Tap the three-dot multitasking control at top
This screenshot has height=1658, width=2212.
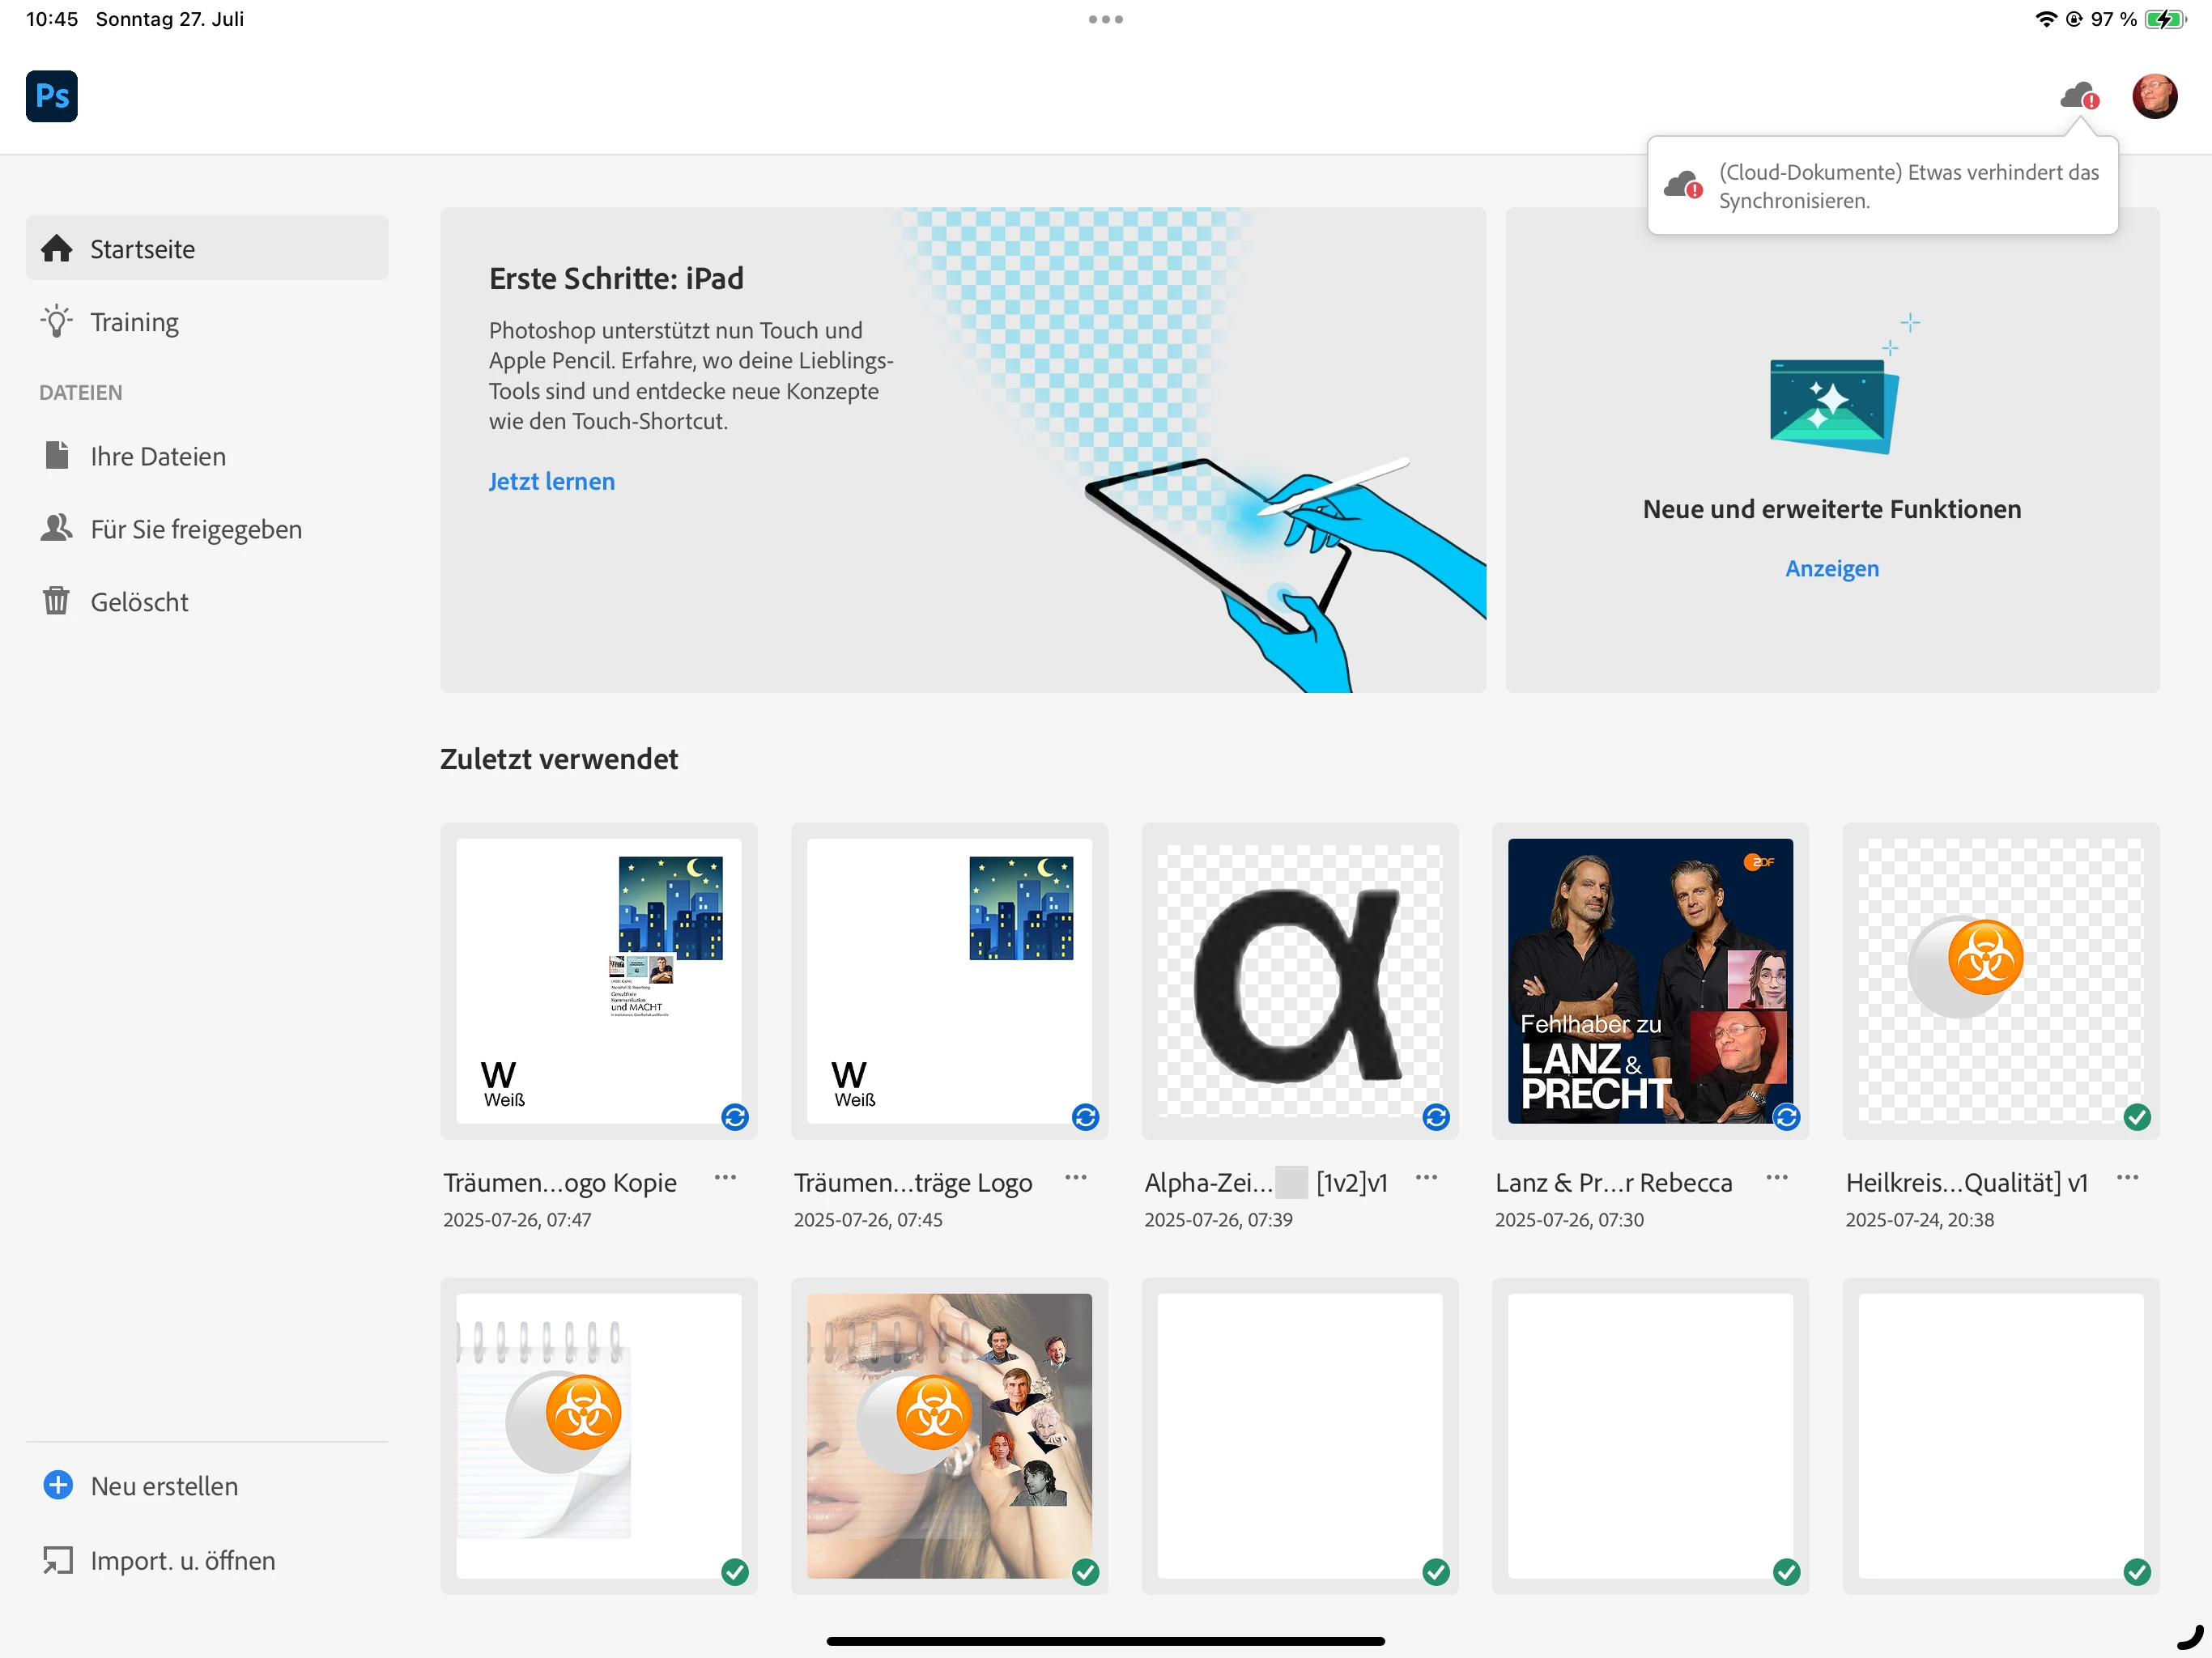point(1105,19)
